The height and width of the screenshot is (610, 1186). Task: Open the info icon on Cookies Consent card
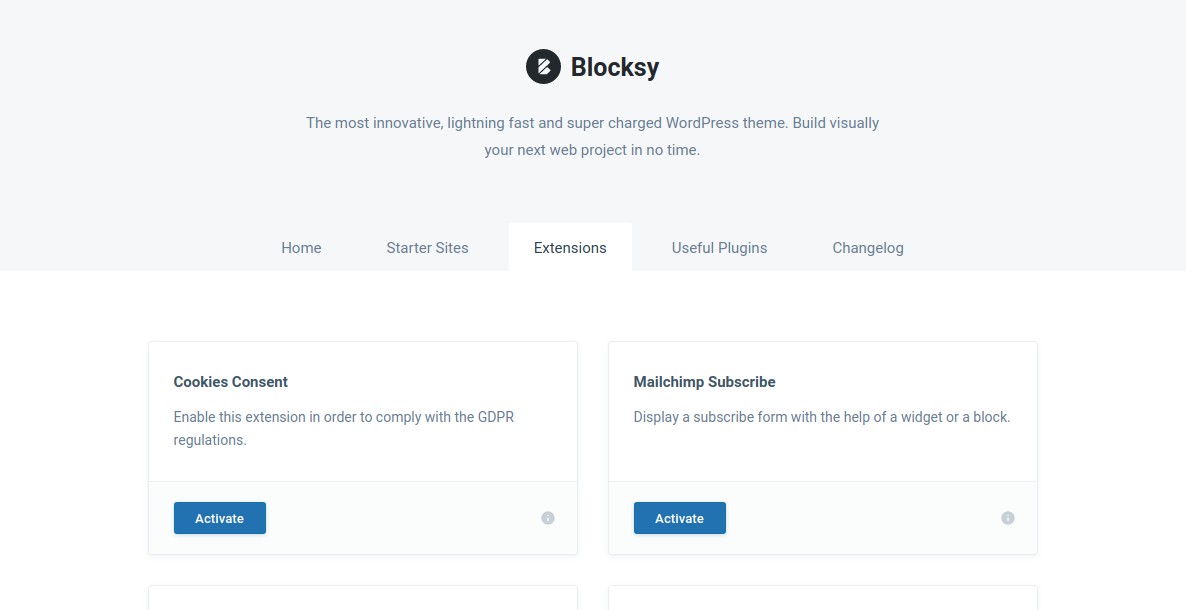tap(547, 518)
